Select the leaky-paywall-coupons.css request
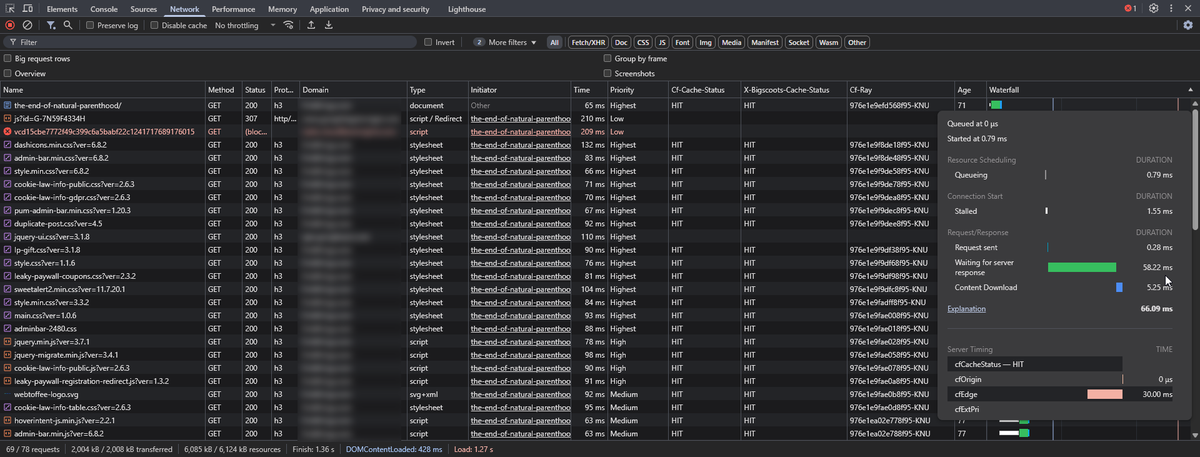This screenshot has width=1200, height=457. (75, 276)
